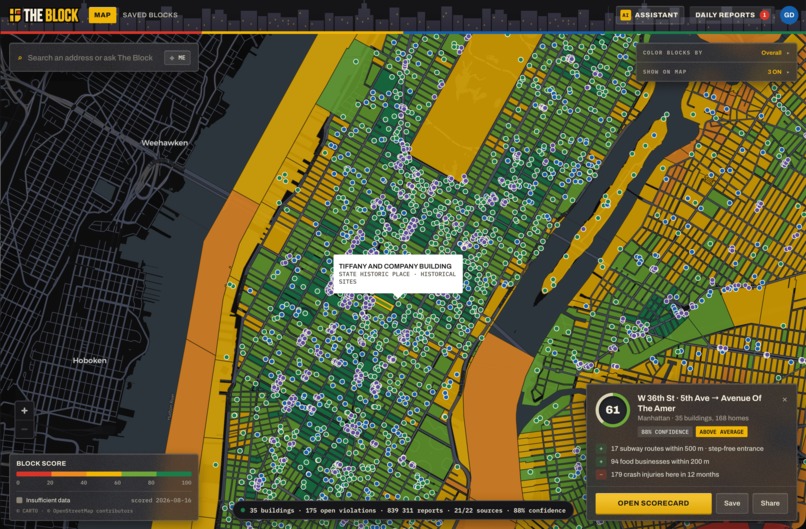Expand the Show On Map dropdown
This screenshot has height=529, width=806.
point(715,71)
